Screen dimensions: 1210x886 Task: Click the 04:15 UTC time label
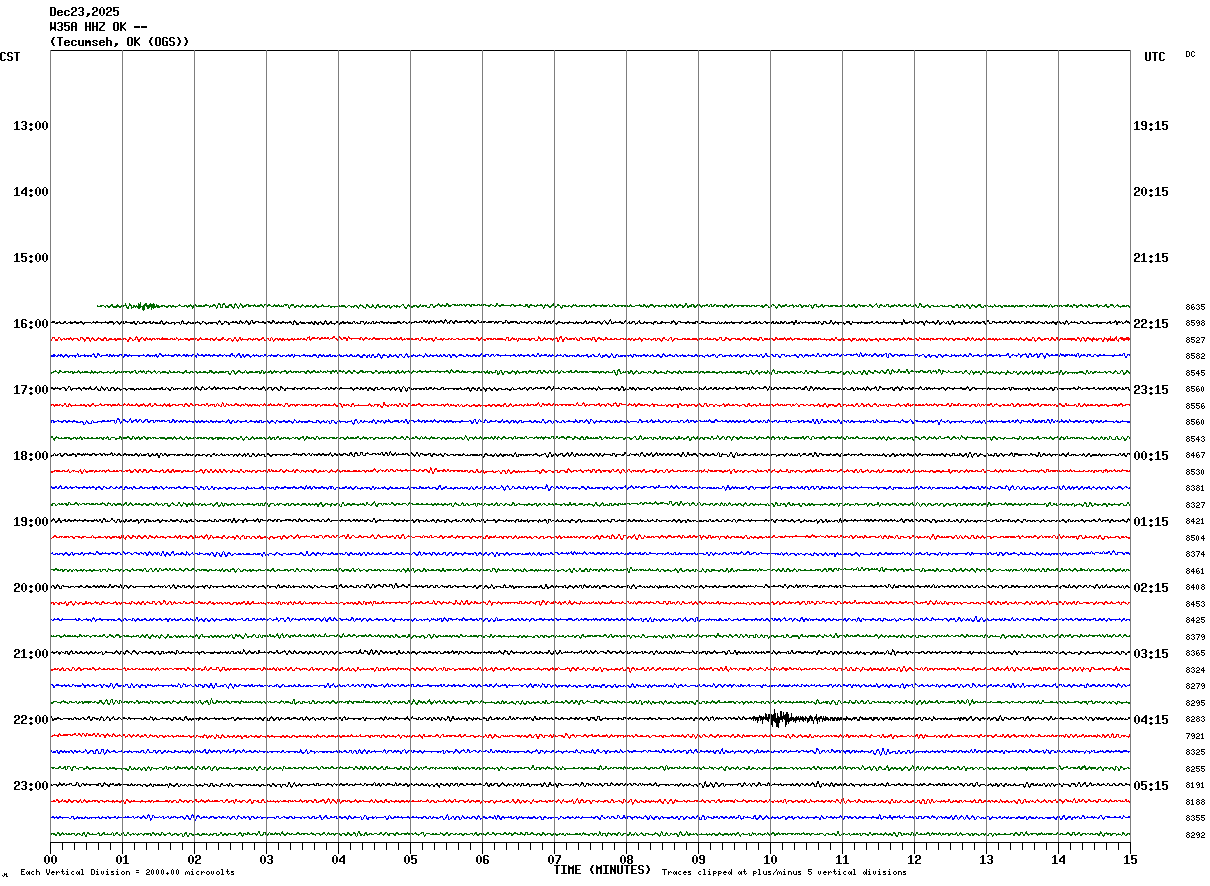pyautogui.click(x=1151, y=720)
